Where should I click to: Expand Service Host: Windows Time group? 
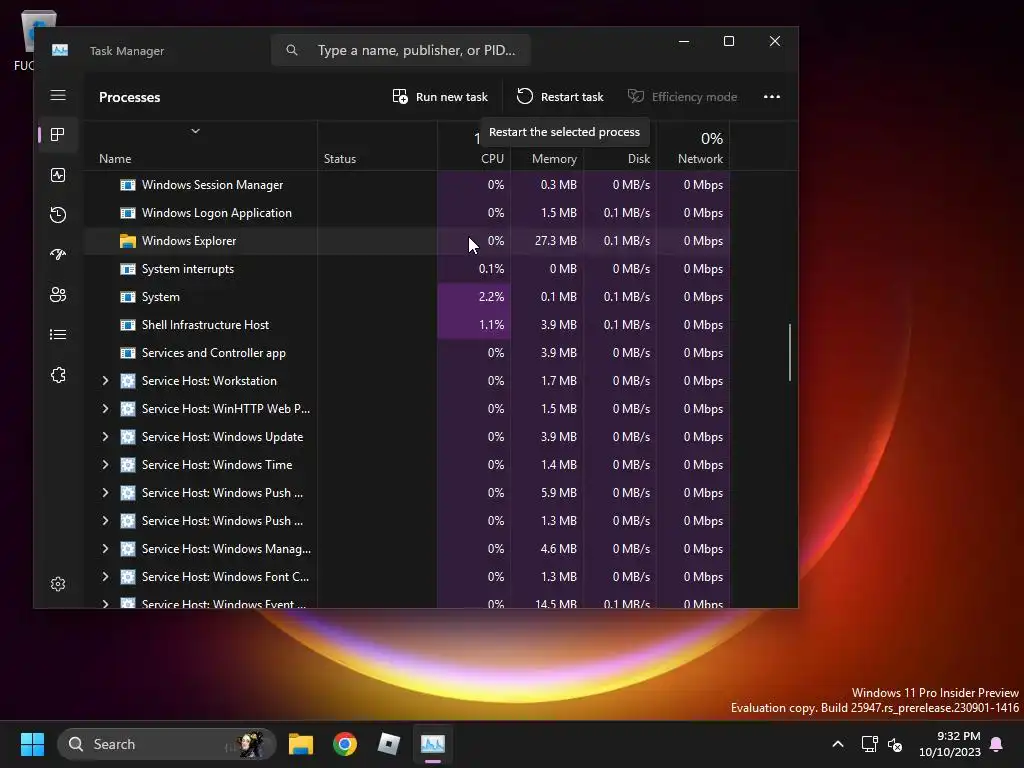point(105,465)
